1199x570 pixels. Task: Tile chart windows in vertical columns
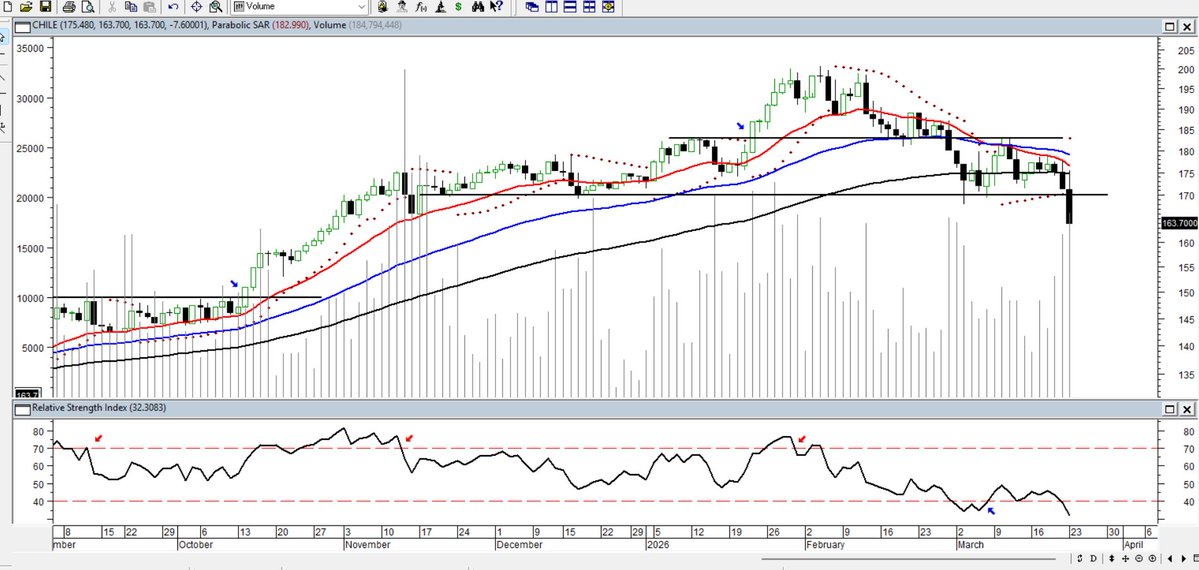point(551,7)
